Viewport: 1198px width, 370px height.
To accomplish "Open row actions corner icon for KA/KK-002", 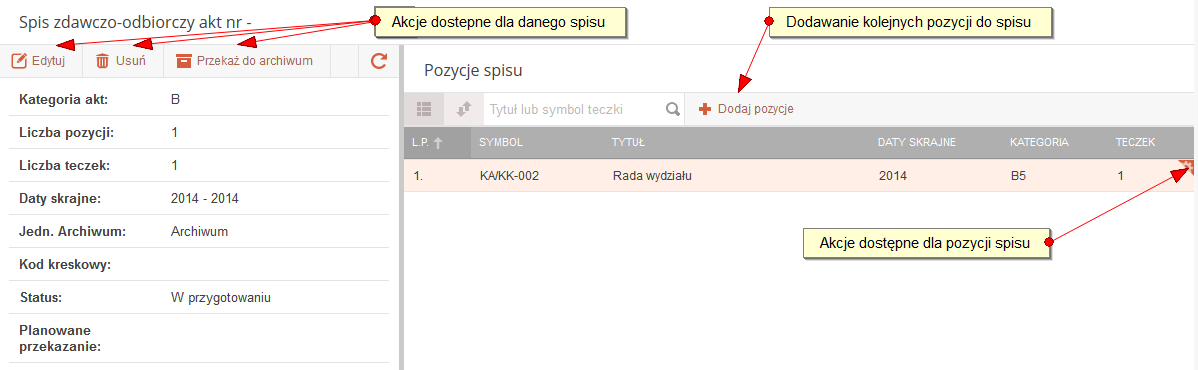I will pos(1187,167).
